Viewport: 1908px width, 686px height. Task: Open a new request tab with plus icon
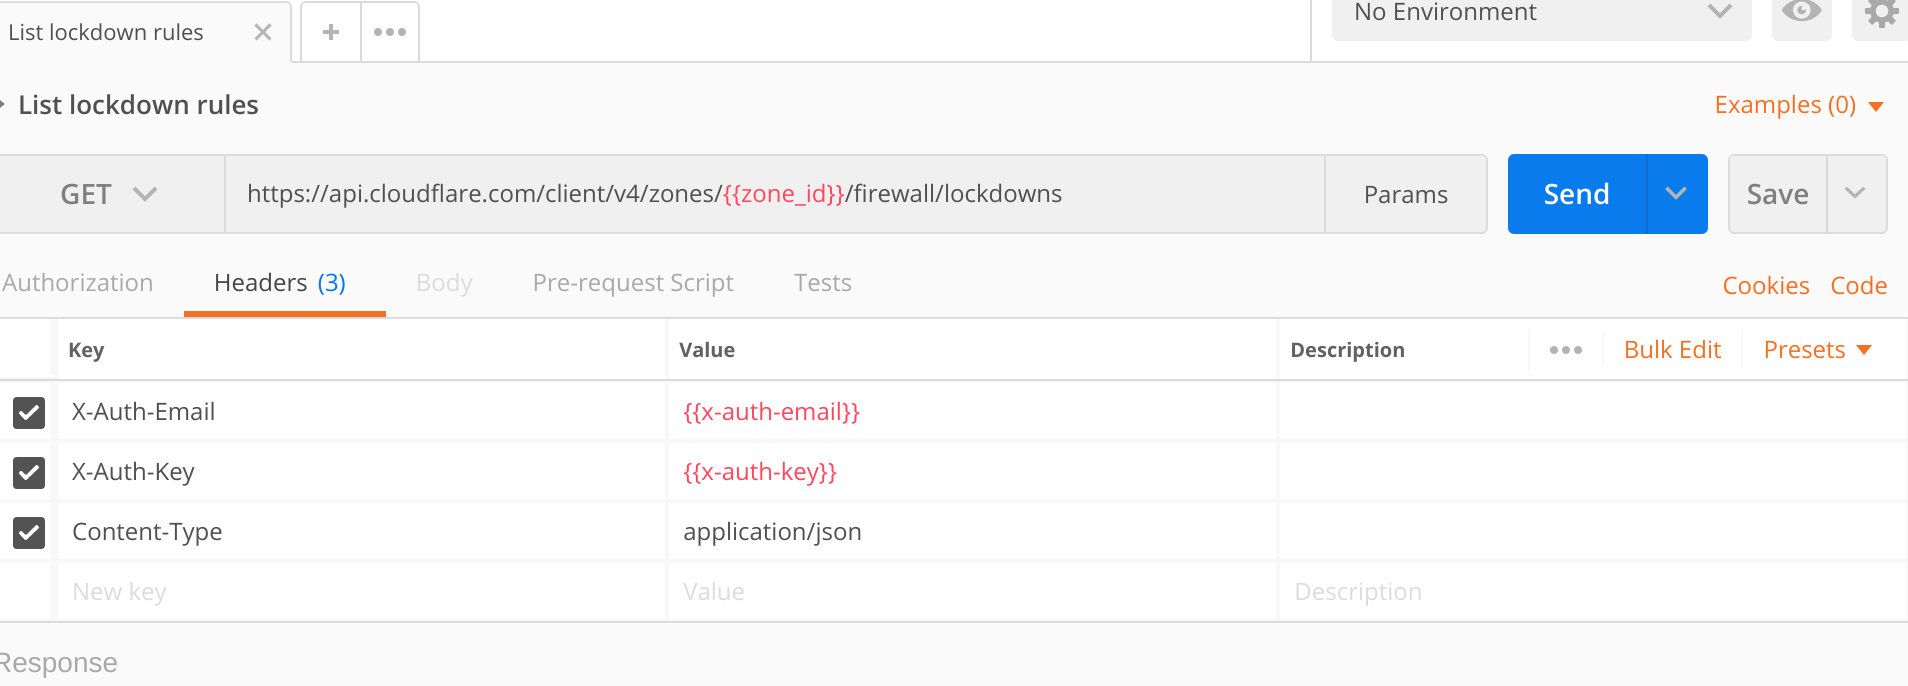(331, 32)
